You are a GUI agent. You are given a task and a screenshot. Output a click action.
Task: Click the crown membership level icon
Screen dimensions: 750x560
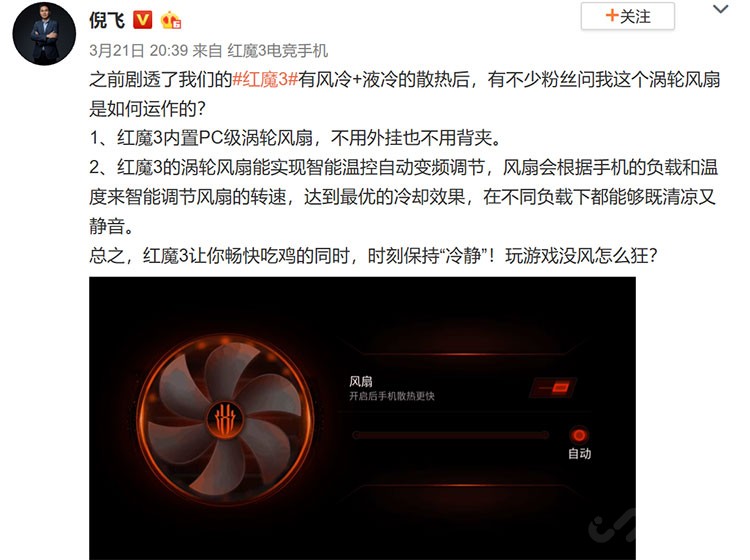pos(171,21)
